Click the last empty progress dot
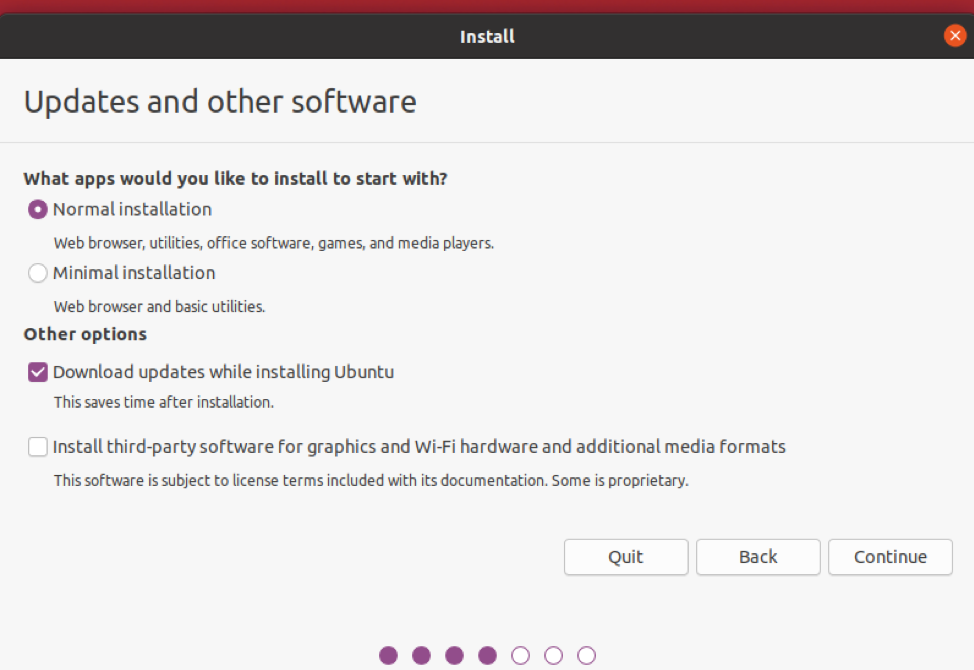974x670 pixels. [586, 656]
